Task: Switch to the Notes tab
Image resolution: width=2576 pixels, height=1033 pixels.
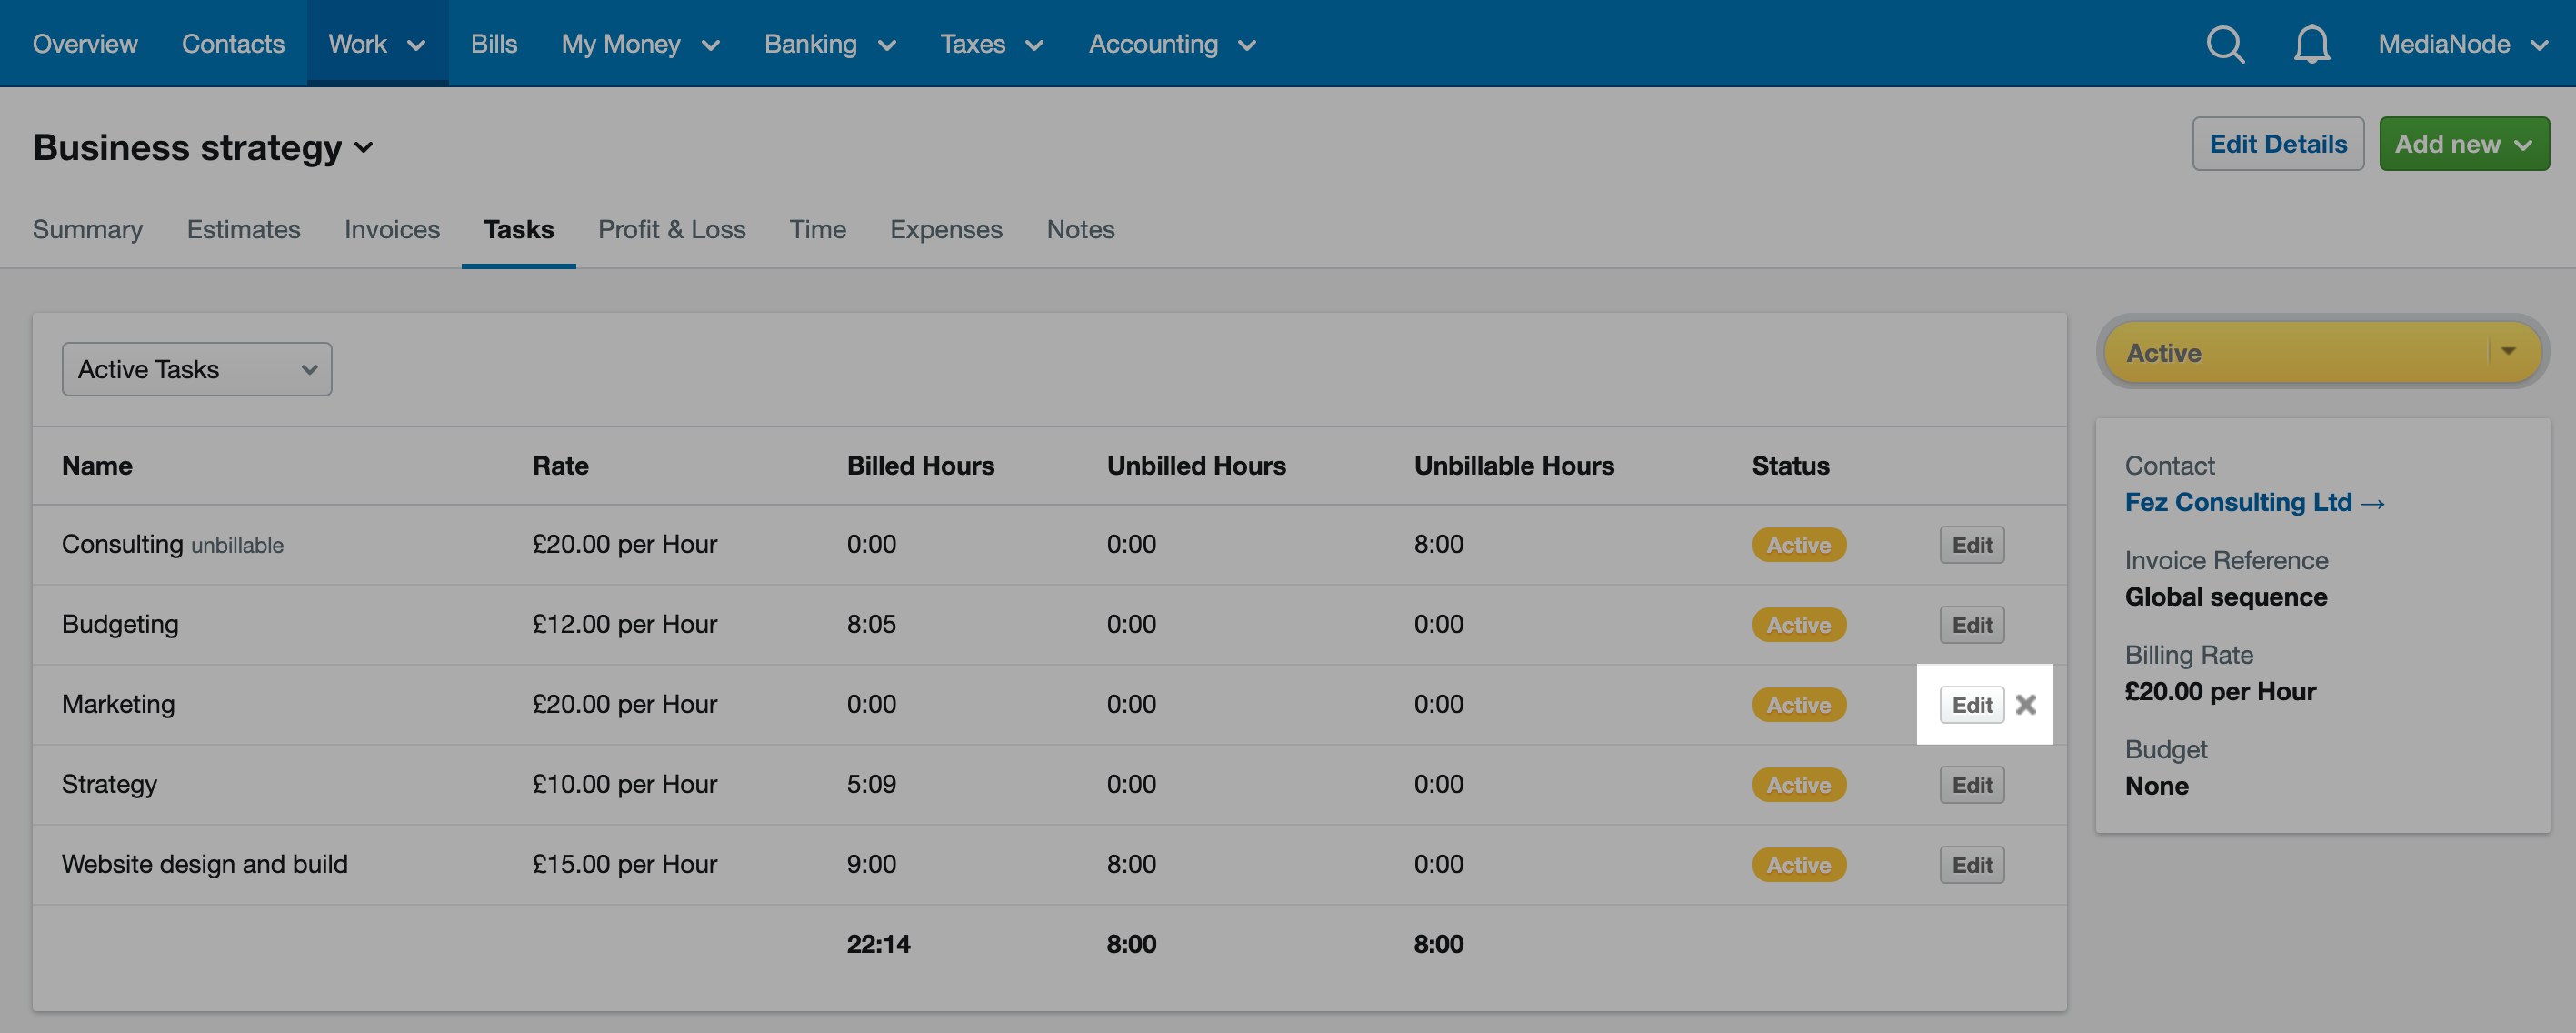Action: [x=1080, y=229]
